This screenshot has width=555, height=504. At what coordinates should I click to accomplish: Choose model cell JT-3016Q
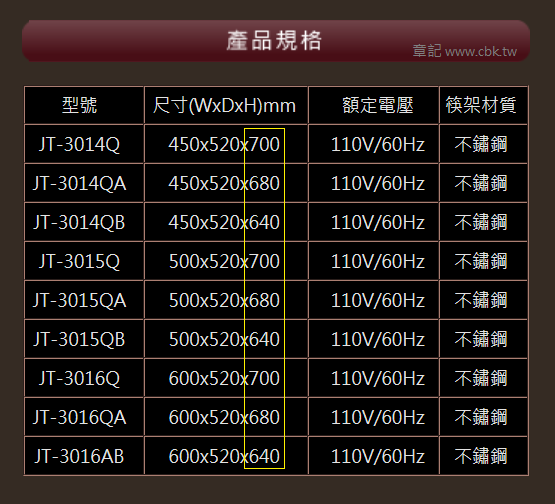click(x=84, y=378)
